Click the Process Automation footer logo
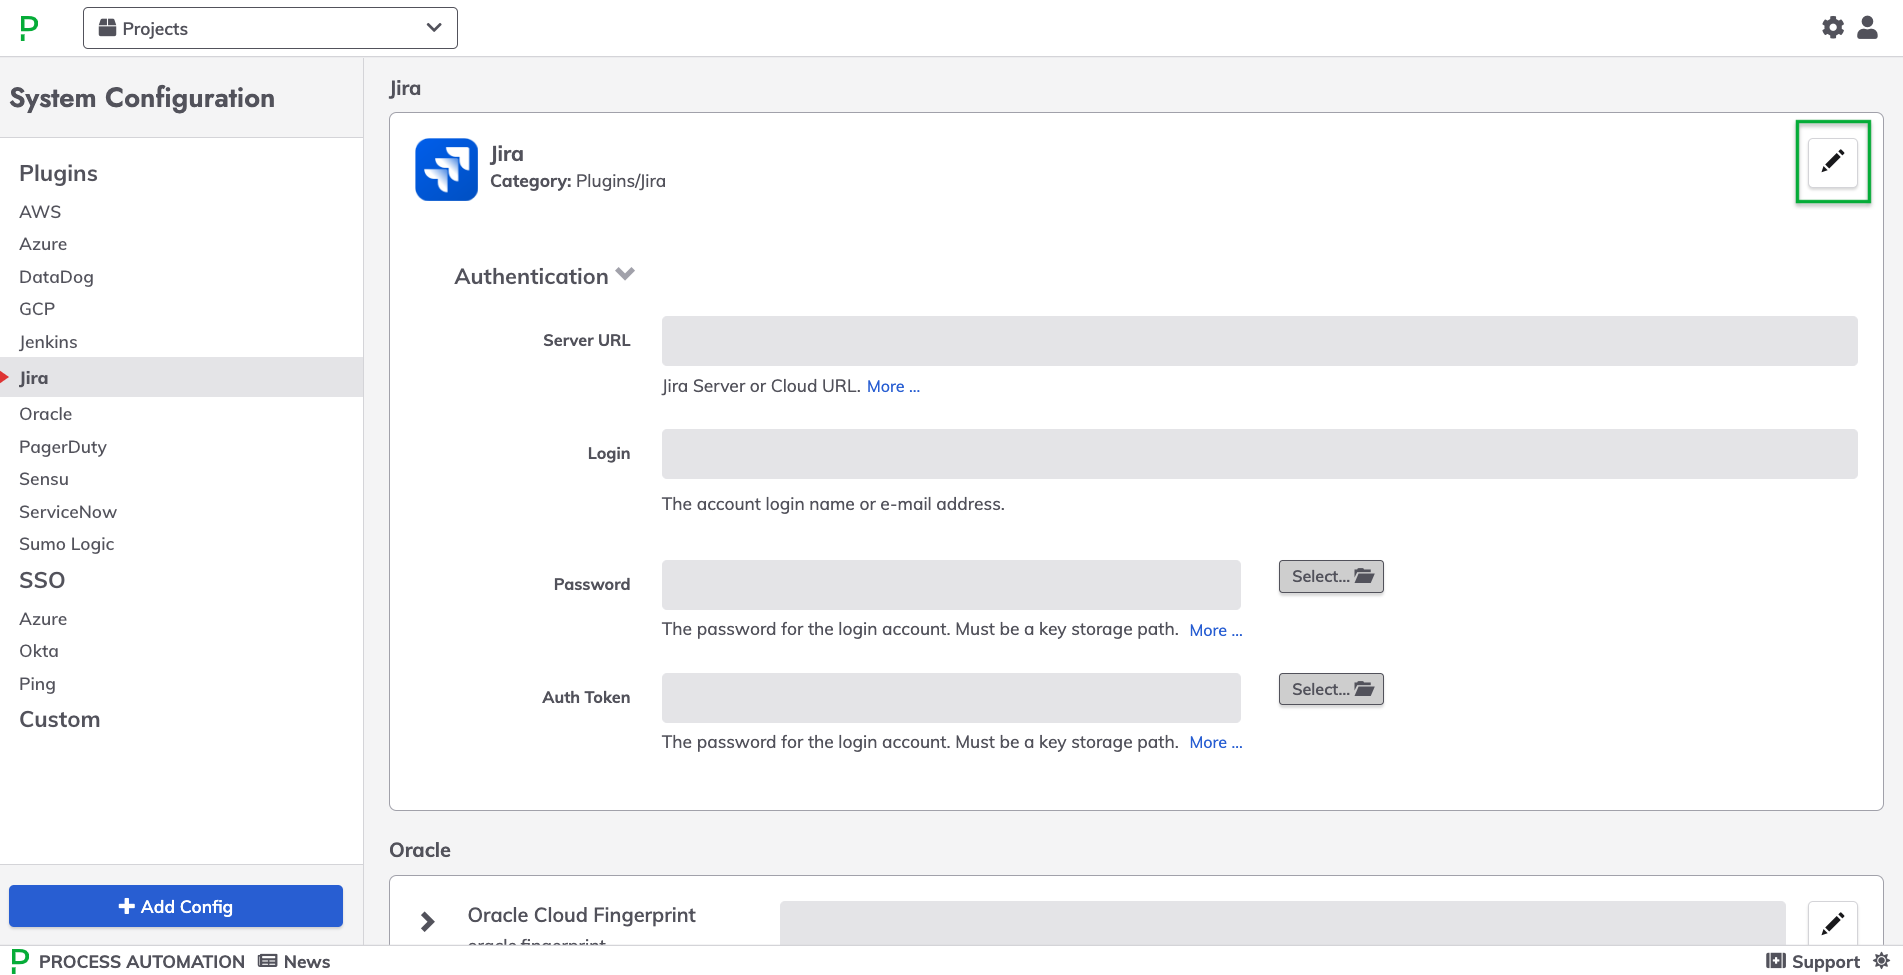Screen dimensions: 1903x975 pyautogui.click(x=20, y=960)
